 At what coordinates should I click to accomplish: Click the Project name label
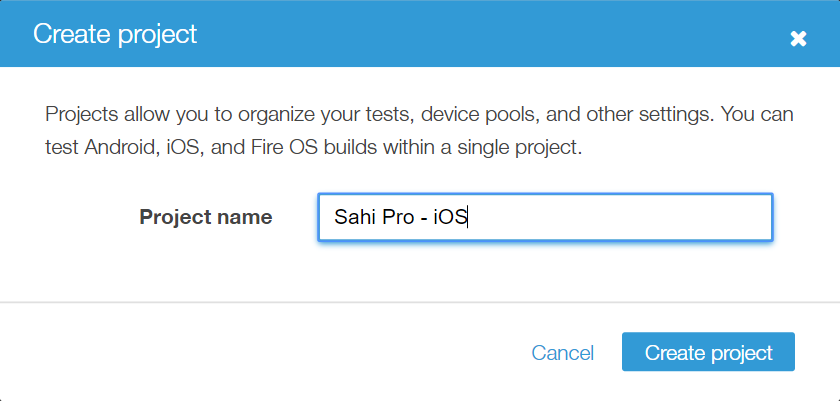(x=206, y=217)
